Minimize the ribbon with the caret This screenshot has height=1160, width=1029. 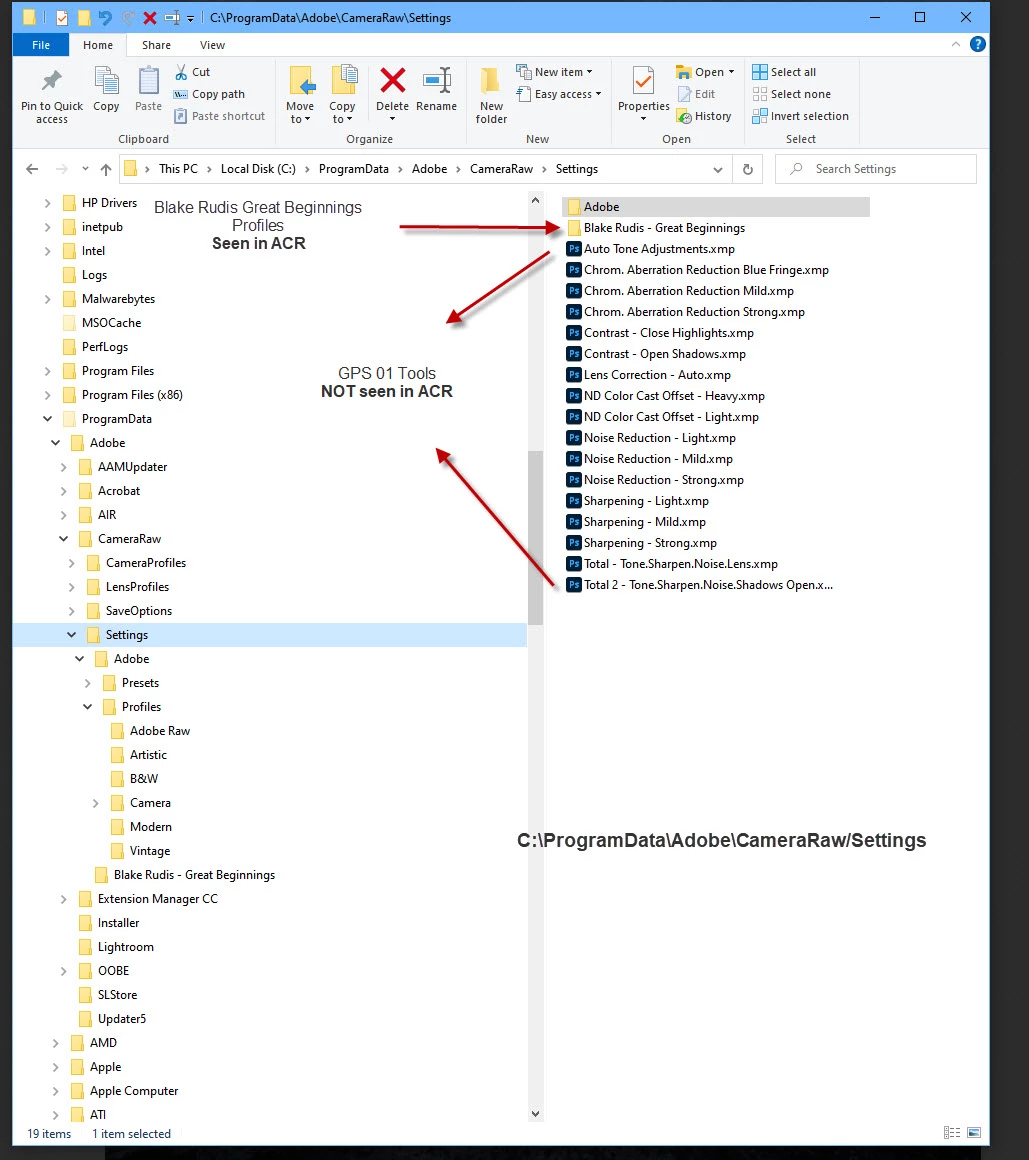956,44
